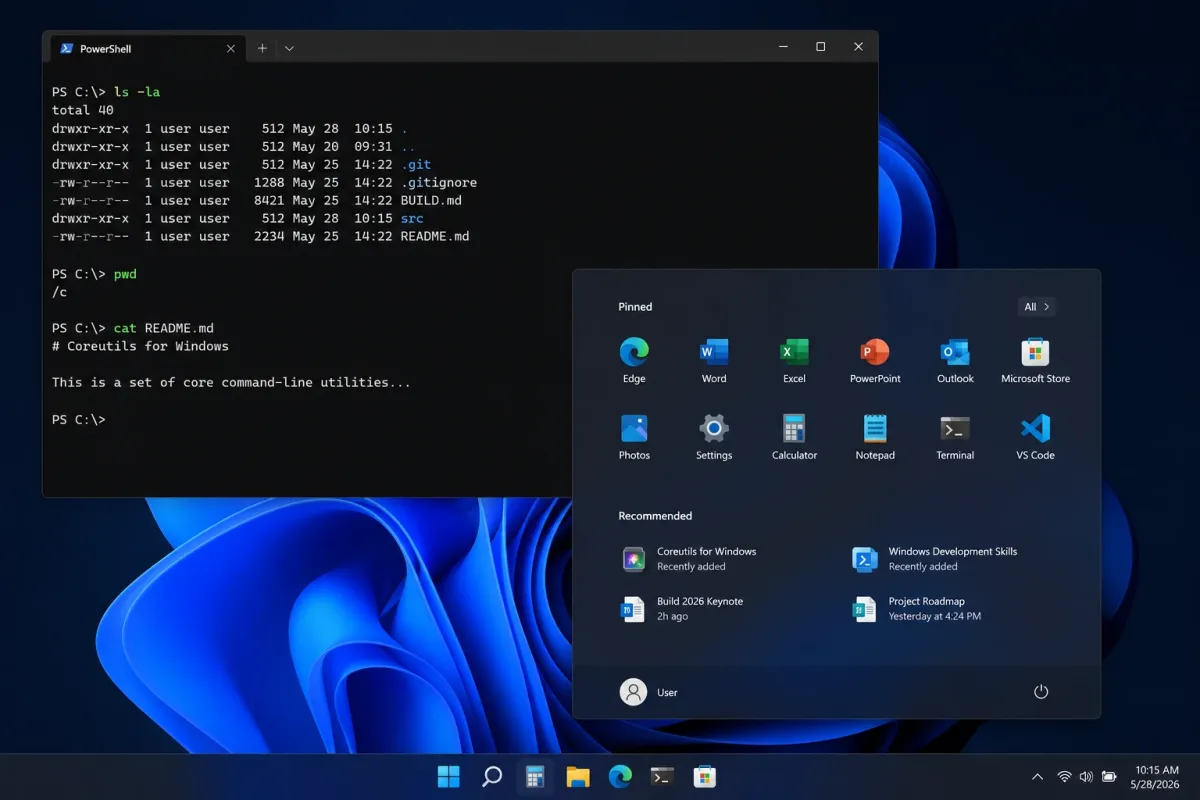Select the PowerShell tab

point(146,48)
